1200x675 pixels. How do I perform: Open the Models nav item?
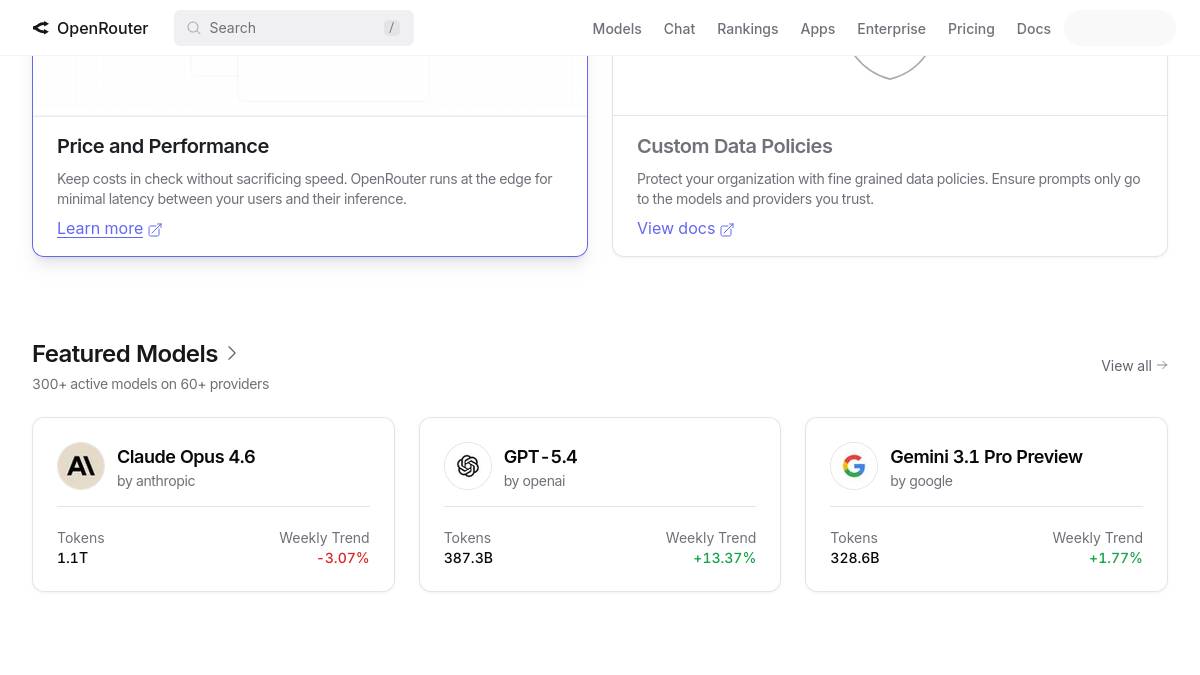click(x=616, y=28)
